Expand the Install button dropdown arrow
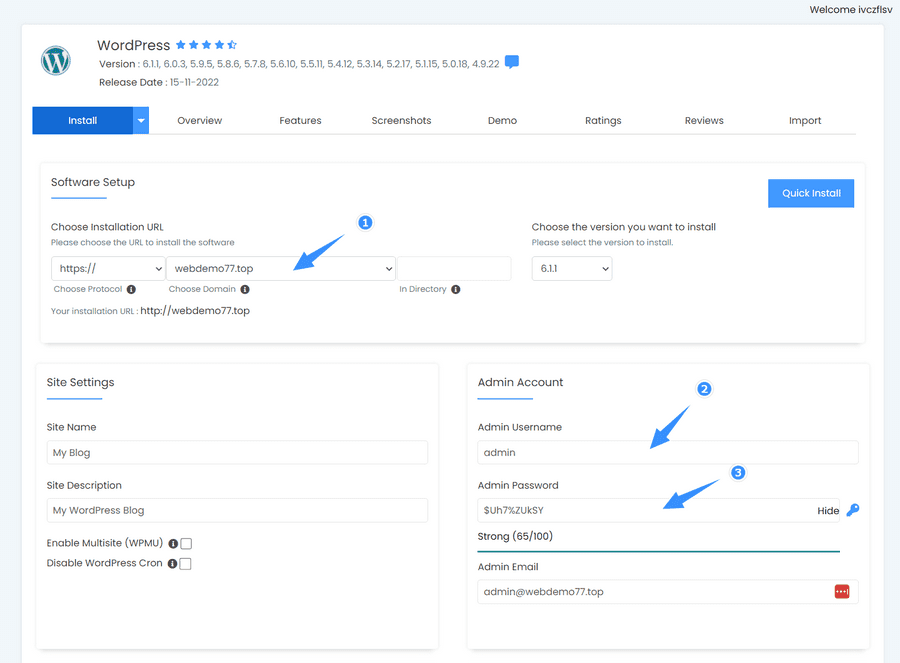This screenshot has height=663, width=900. click(x=141, y=121)
